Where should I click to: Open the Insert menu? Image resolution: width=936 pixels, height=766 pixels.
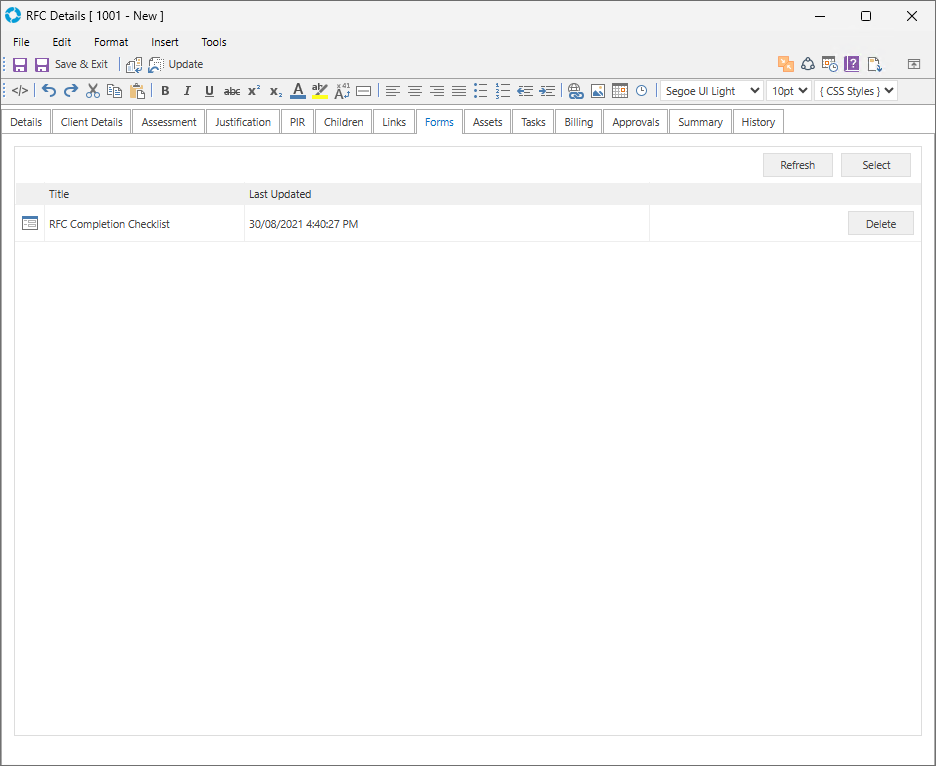click(x=165, y=42)
